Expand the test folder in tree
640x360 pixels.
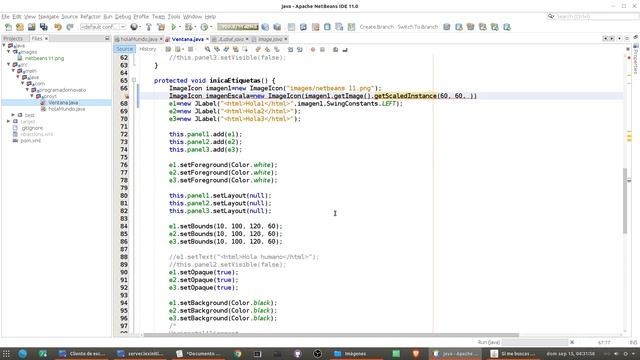tap(13, 115)
